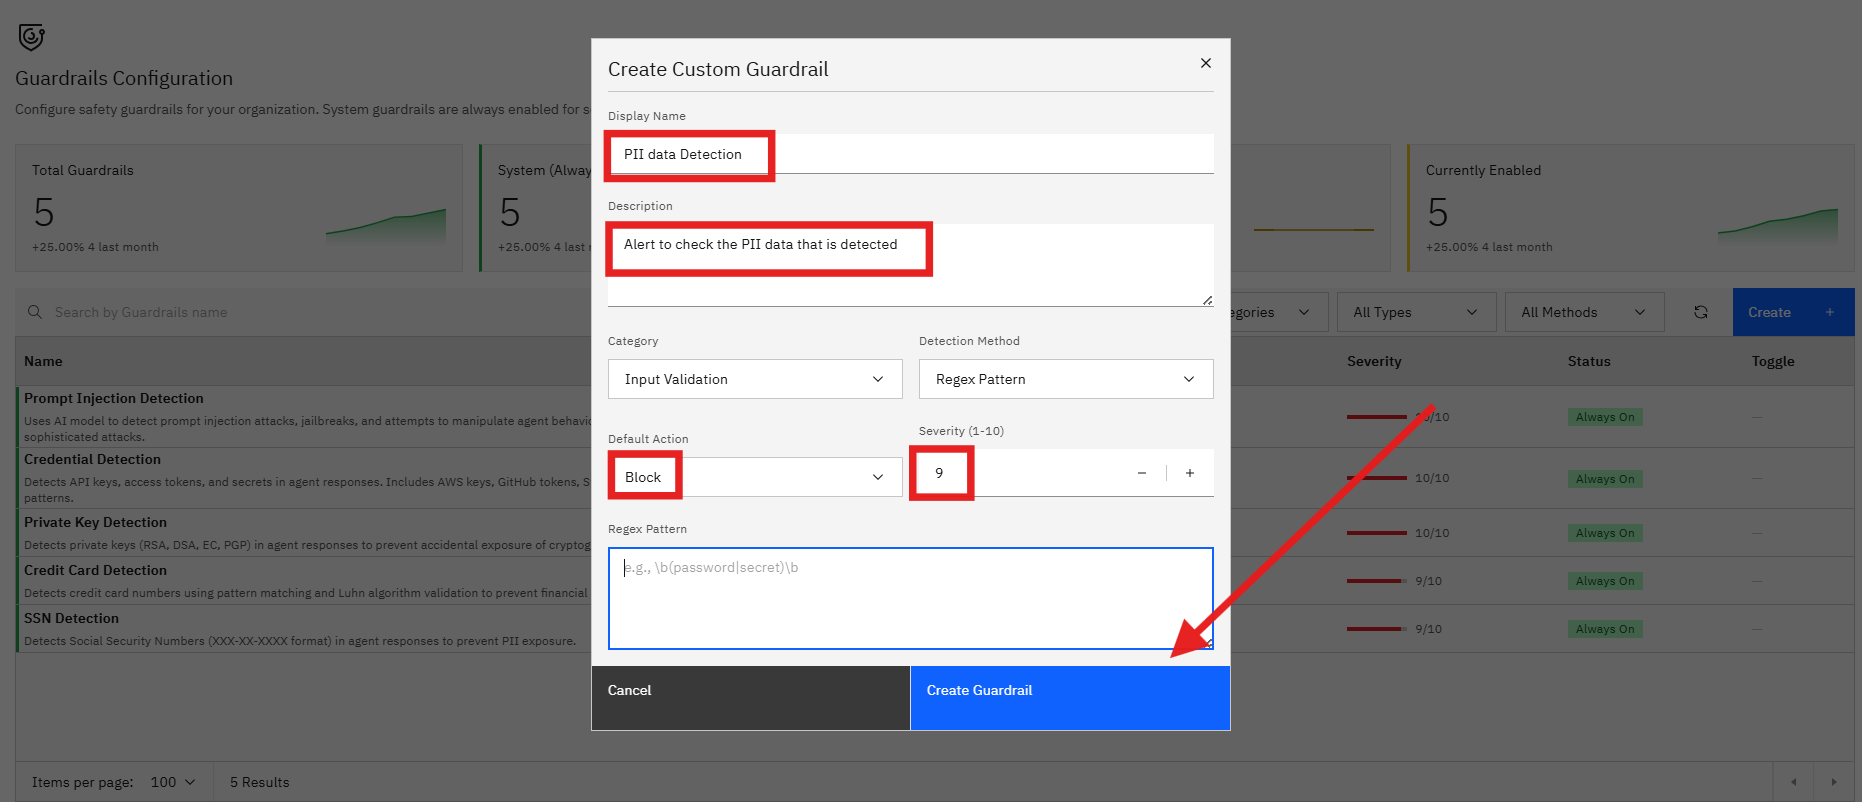
Task: Click toggle dash for Credential Detection
Action: (x=1757, y=478)
